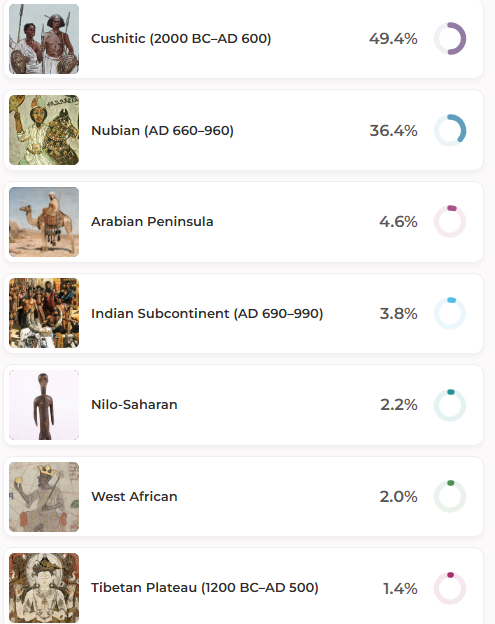Open the Cushitic ancestry thumbnail image

click(x=44, y=39)
